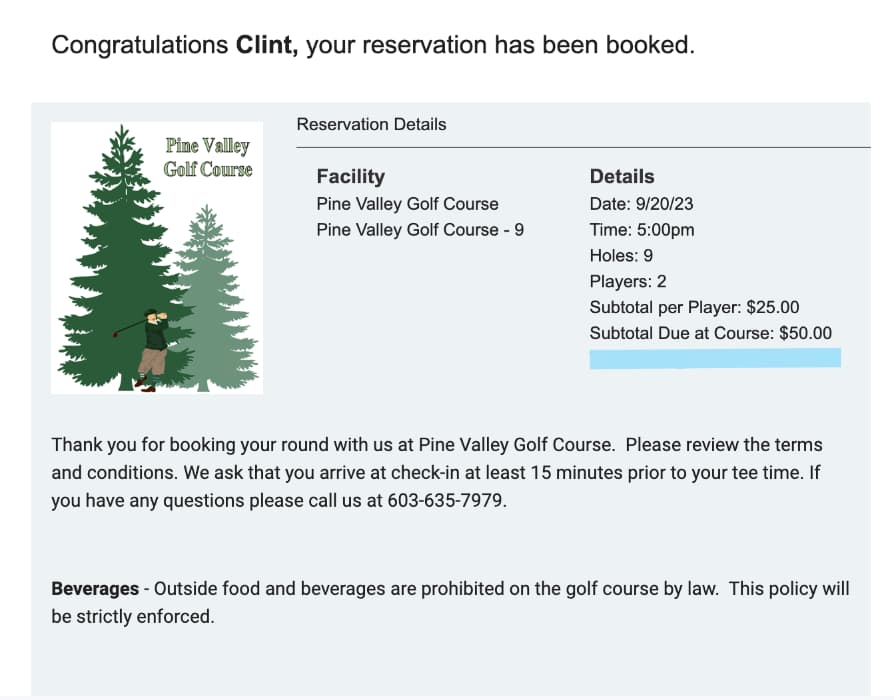Click the phone number 603-635-7979
894x700 pixels.
coord(445,500)
